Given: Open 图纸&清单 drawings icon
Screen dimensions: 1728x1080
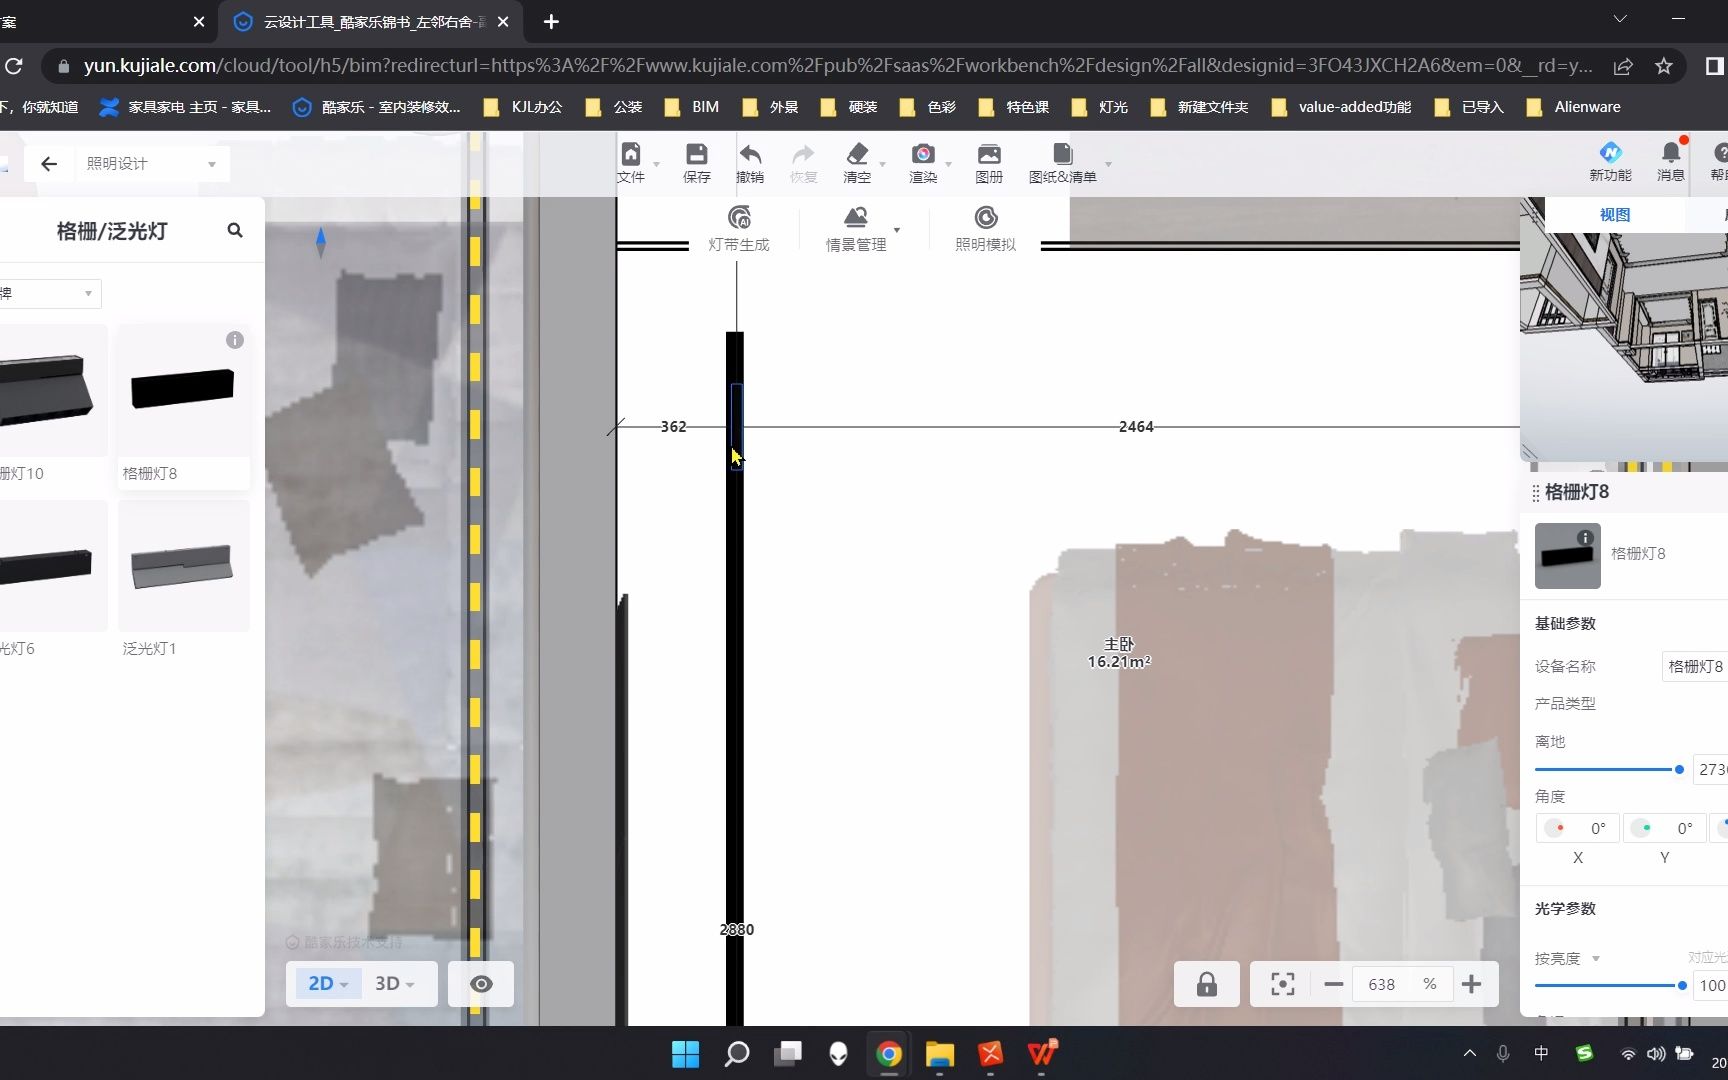Looking at the screenshot, I should [1062, 154].
